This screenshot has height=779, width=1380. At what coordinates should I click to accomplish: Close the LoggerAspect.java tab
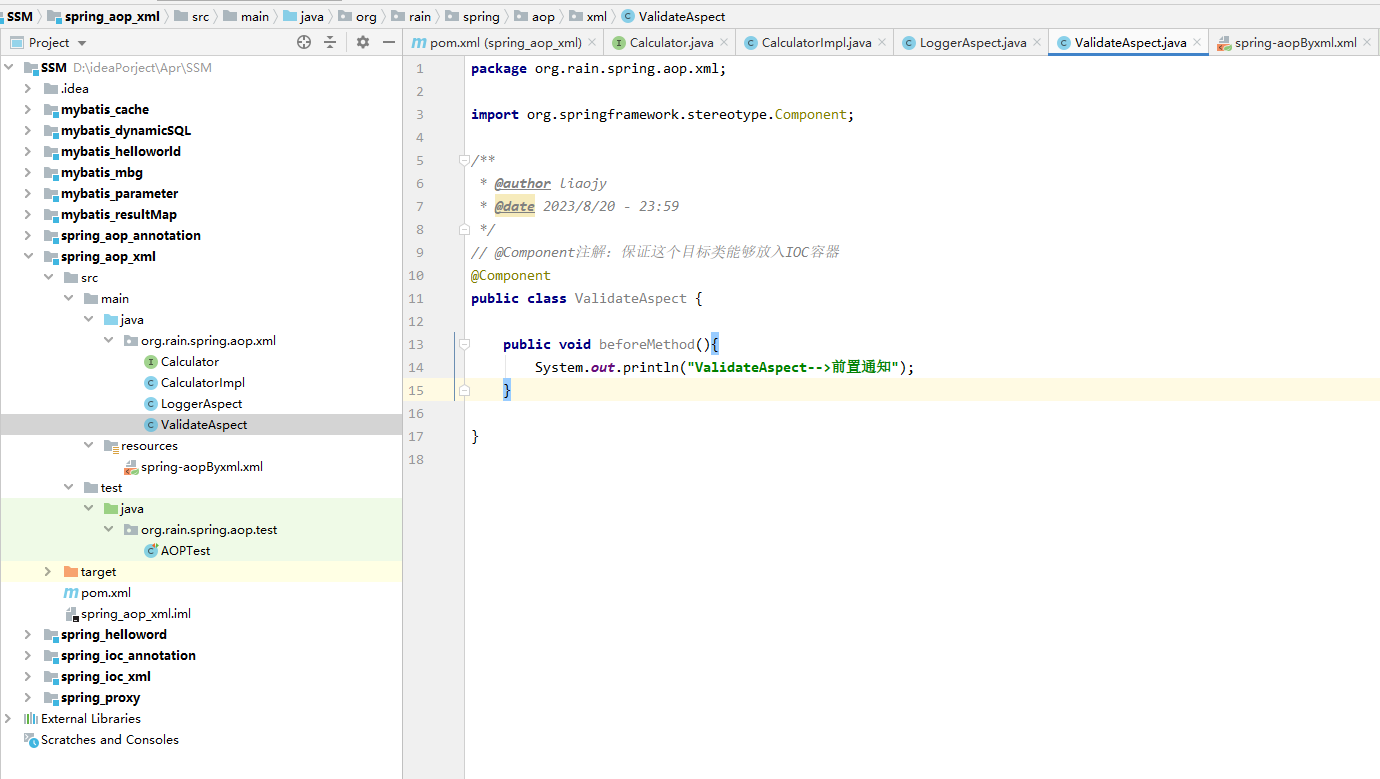click(1037, 43)
